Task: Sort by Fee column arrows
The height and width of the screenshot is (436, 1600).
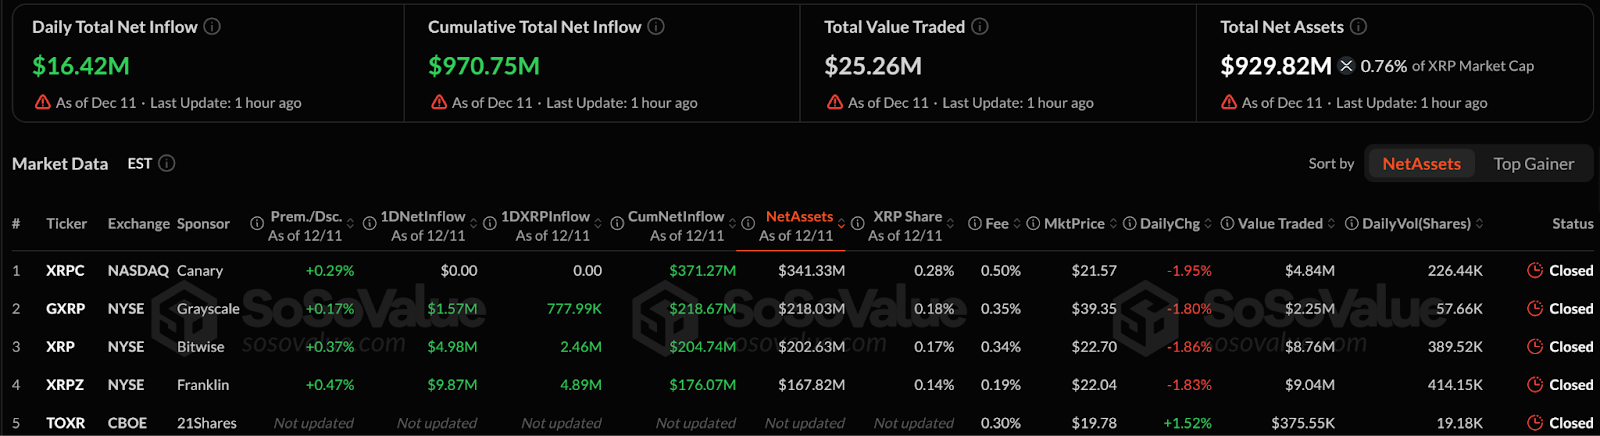Action: pos(1017,224)
